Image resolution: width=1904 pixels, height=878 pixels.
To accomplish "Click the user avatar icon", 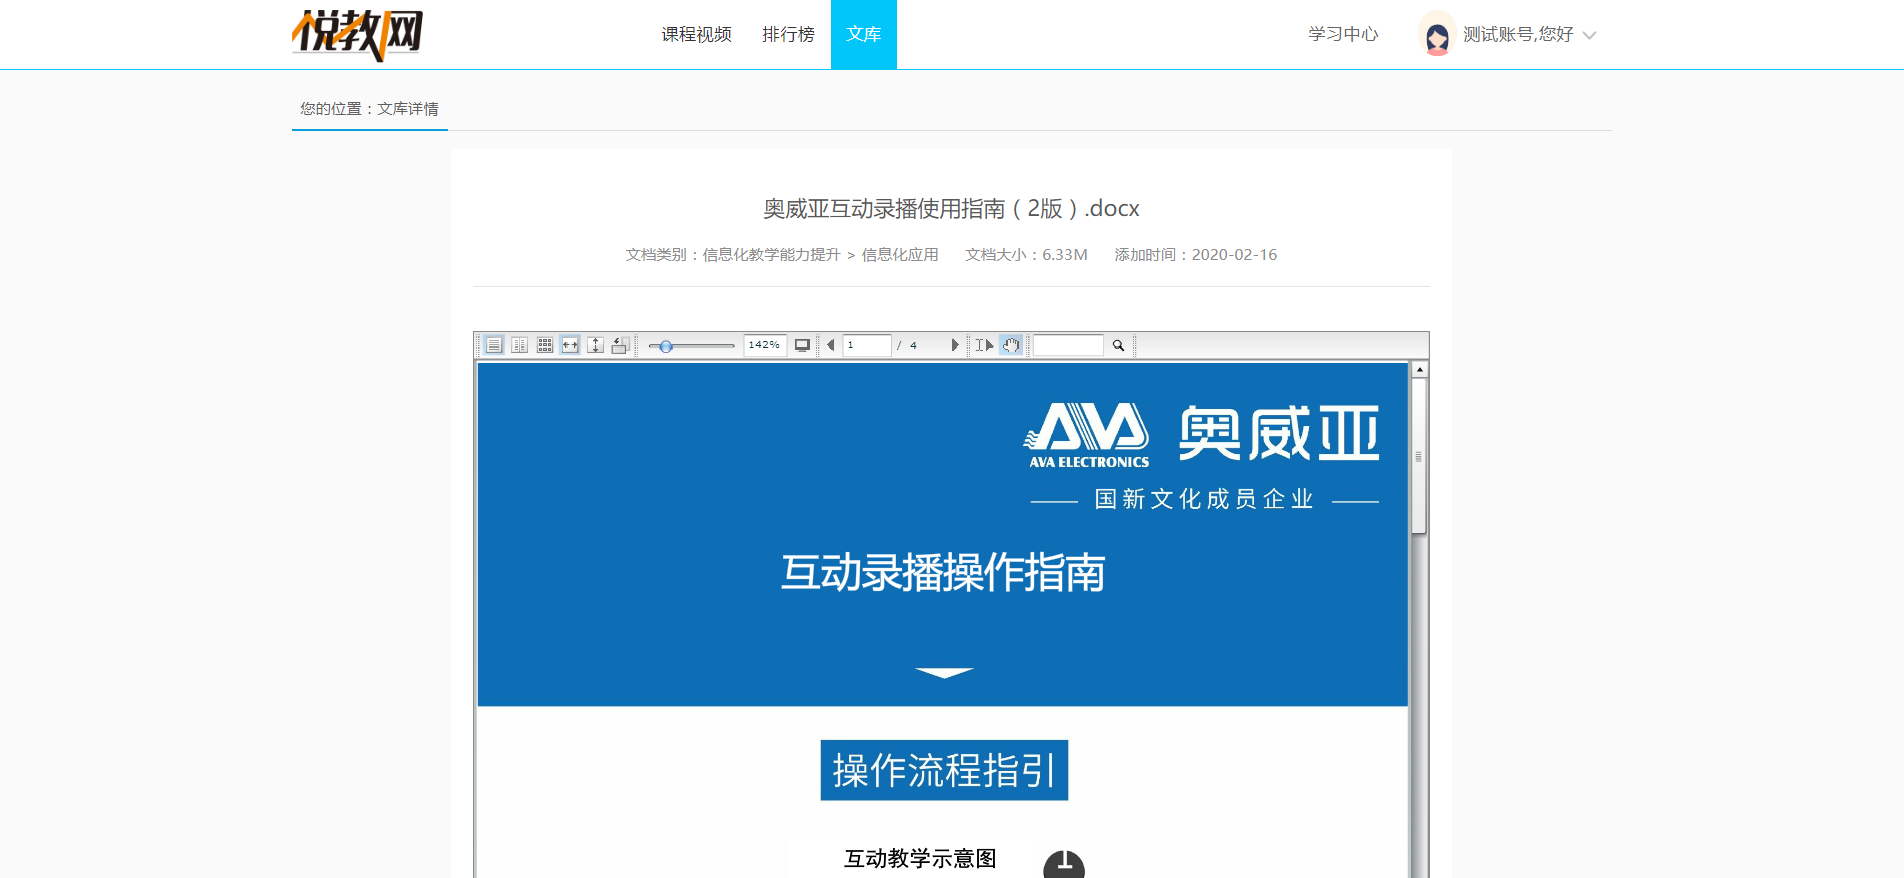I will pos(1437,34).
